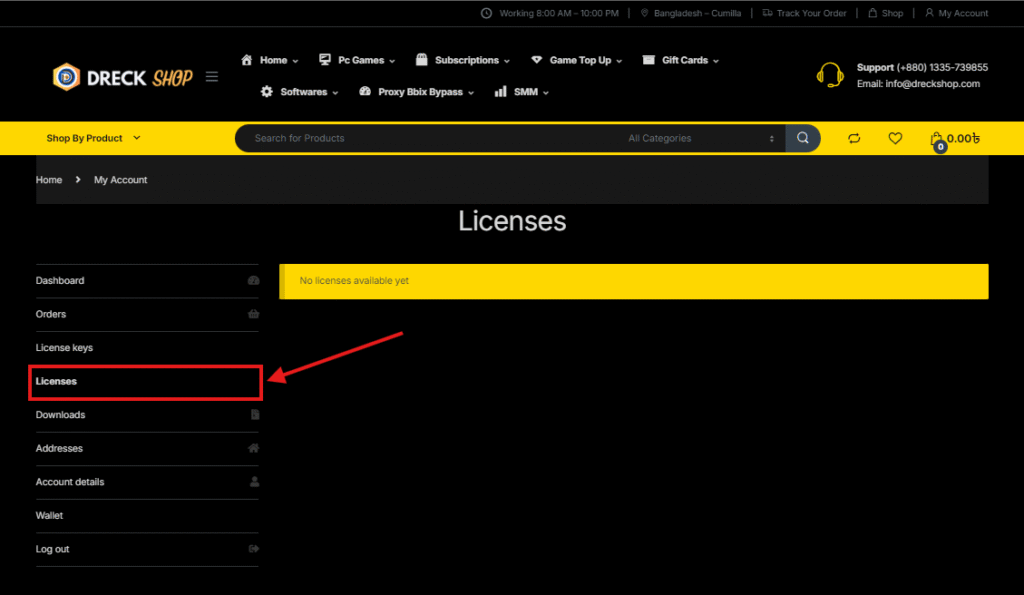
Task: Open Downloads in account sidebar
Action: click(x=148, y=415)
